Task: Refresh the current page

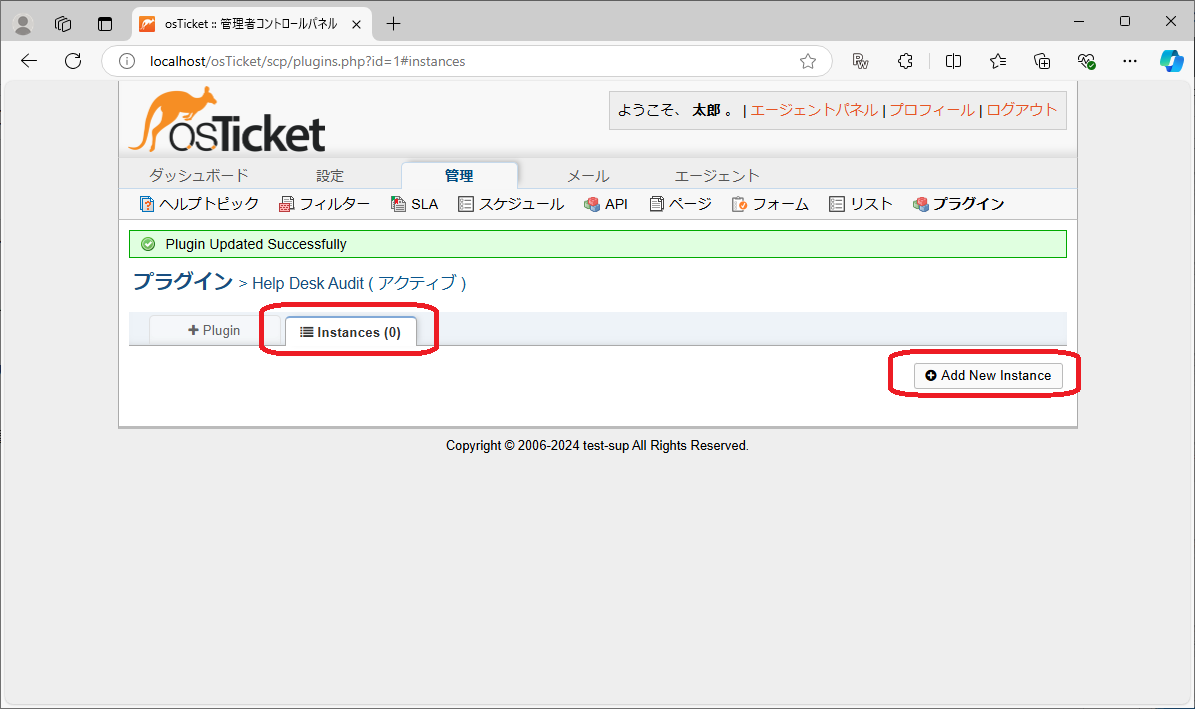Action: pyautogui.click(x=72, y=61)
